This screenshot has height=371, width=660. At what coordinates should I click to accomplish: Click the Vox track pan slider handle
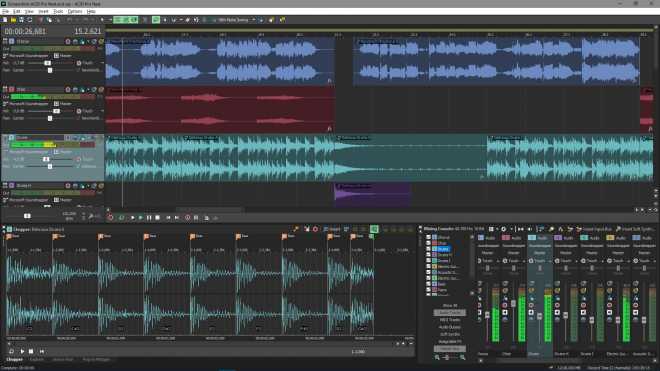tap(50, 118)
